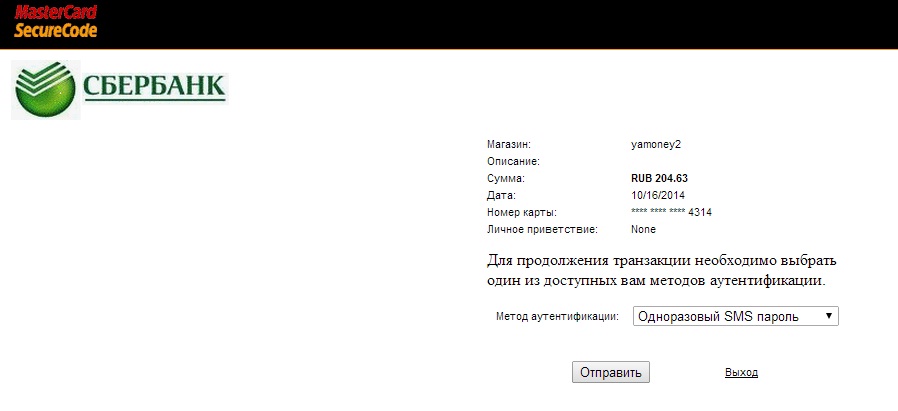The height and width of the screenshot is (411, 898).
Task: Click the merchant name yamoney2
Action: click(656, 145)
